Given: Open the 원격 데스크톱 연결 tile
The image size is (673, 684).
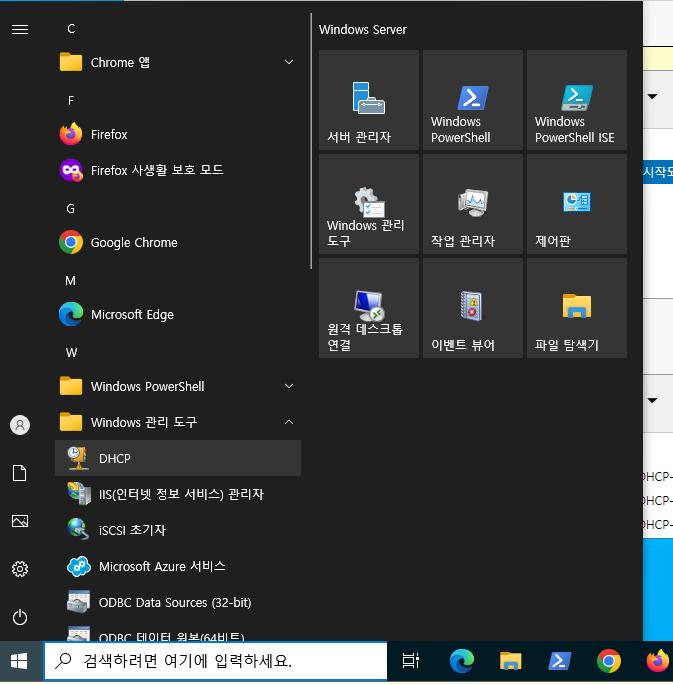Looking at the screenshot, I should coord(369,308).
